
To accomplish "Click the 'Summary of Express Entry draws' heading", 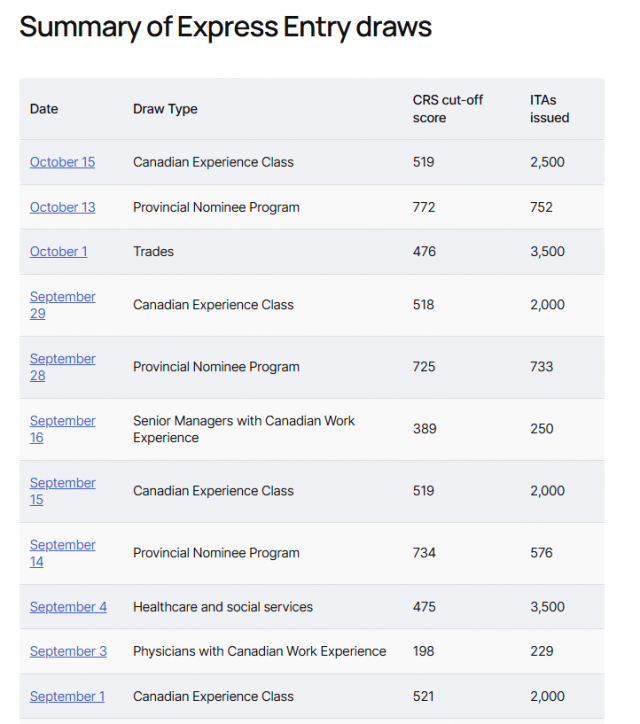I will click(226, 27).
